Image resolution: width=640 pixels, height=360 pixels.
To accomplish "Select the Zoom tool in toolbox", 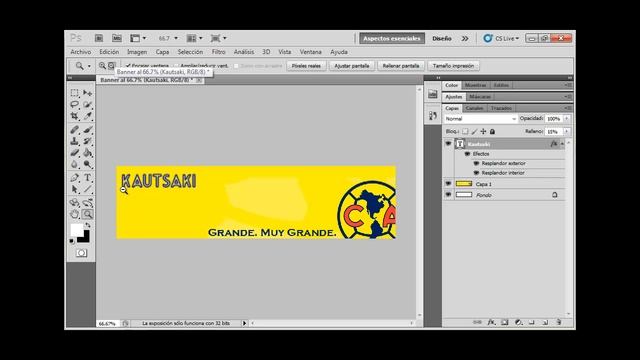I will [87, 214].
